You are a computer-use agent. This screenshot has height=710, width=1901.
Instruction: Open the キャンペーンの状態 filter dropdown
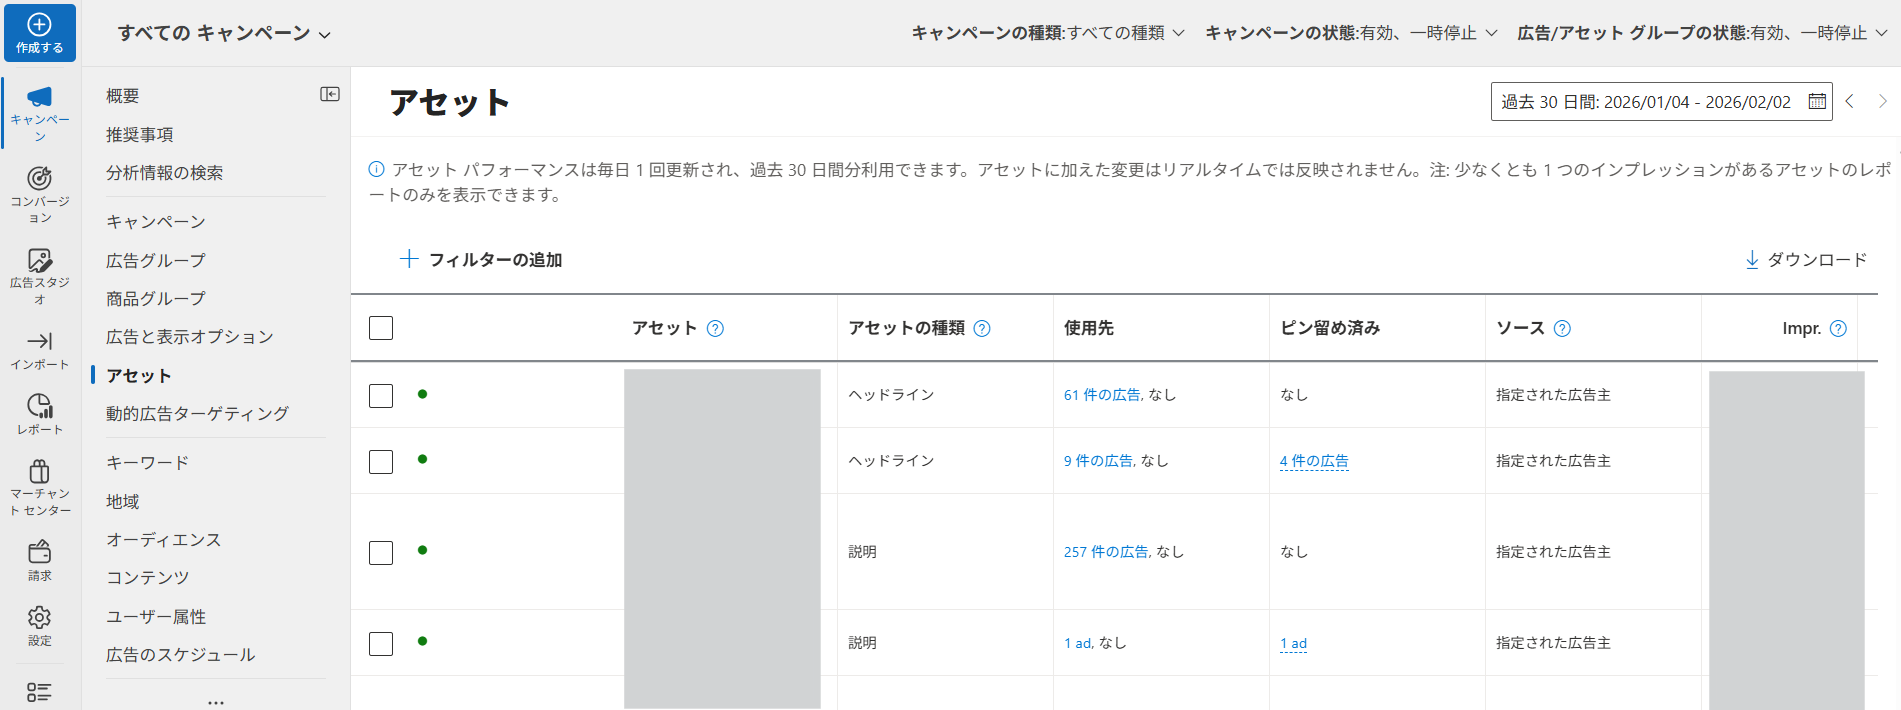coord(1350,33)
